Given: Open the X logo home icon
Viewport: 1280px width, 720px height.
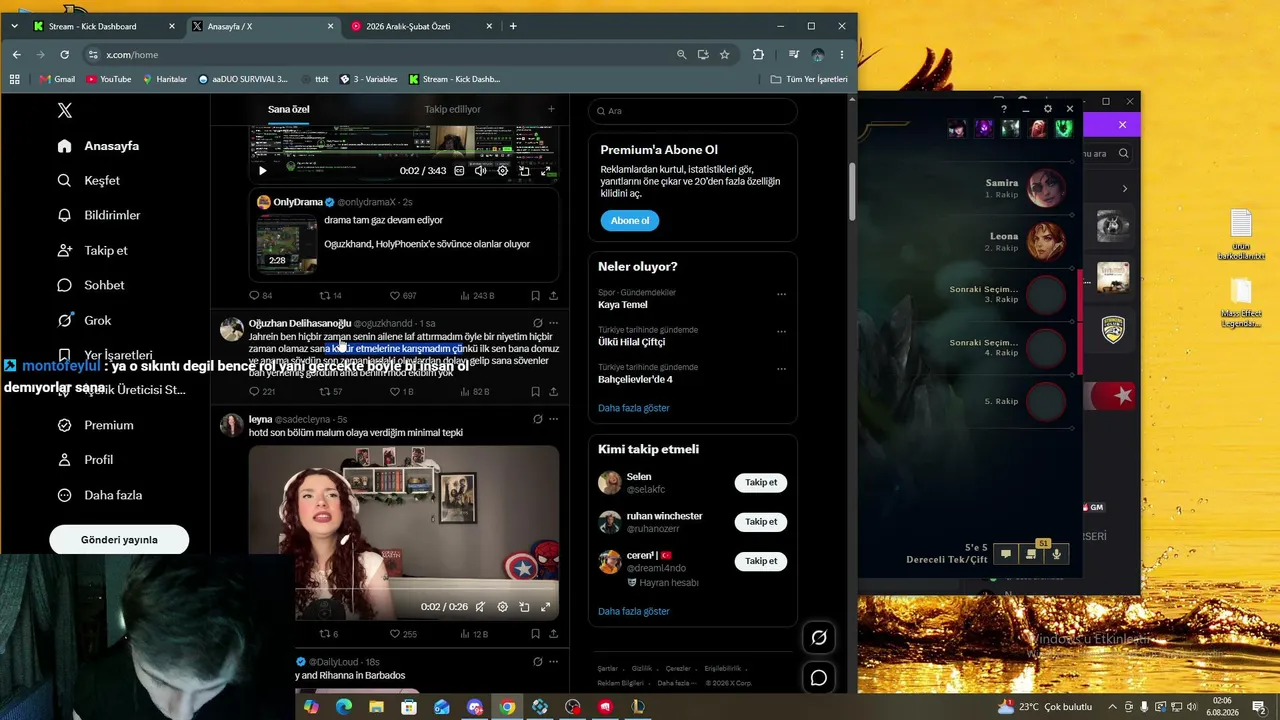Looking at the screenshot, I should (65, 111).
